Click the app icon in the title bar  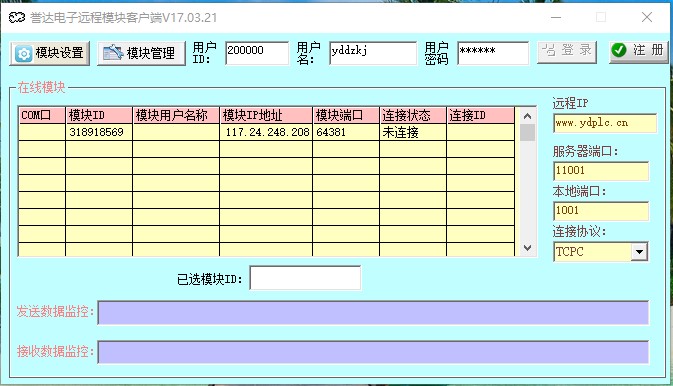(x=17, y=18)
